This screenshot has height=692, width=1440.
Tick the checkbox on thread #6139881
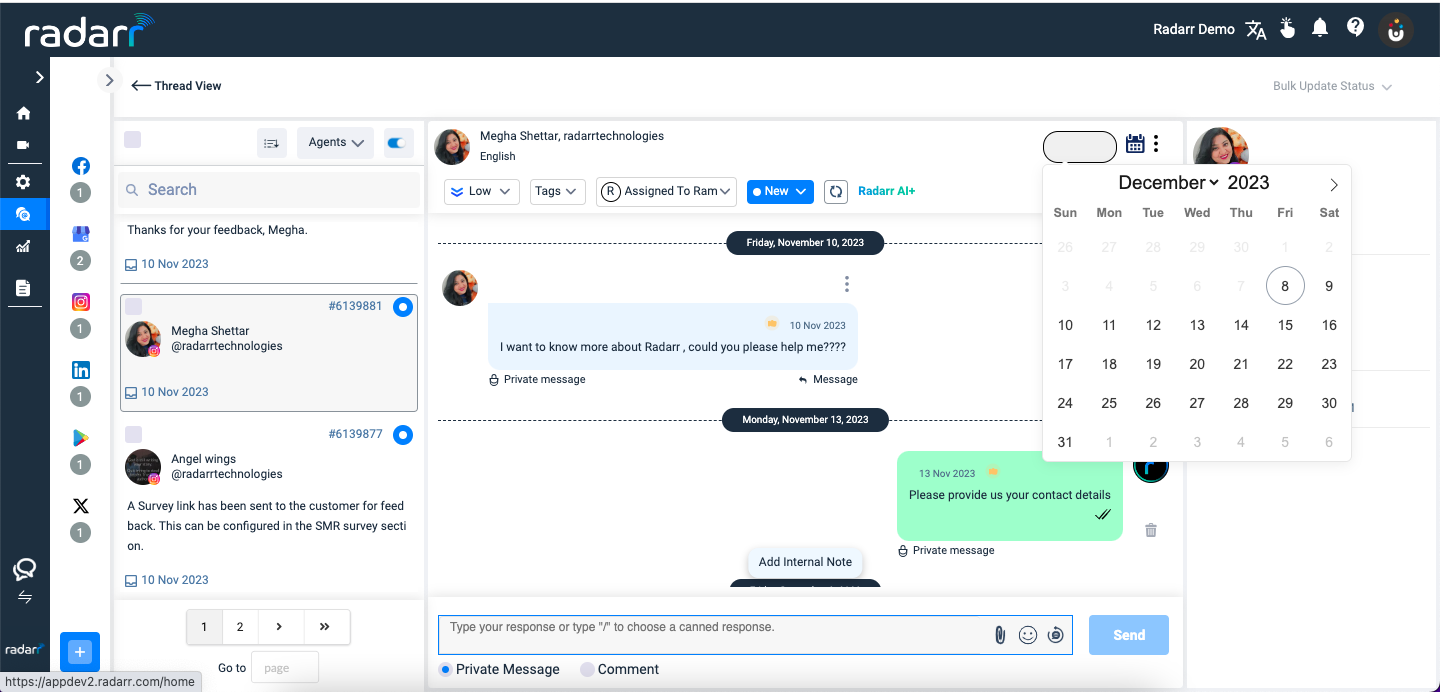click(x=133, y=306)
